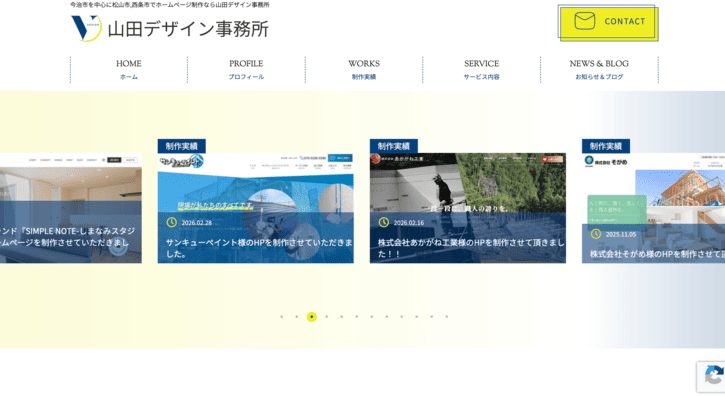
Task: Go to the HOME ホーム menu item
Action: click(x=129, y=70)
